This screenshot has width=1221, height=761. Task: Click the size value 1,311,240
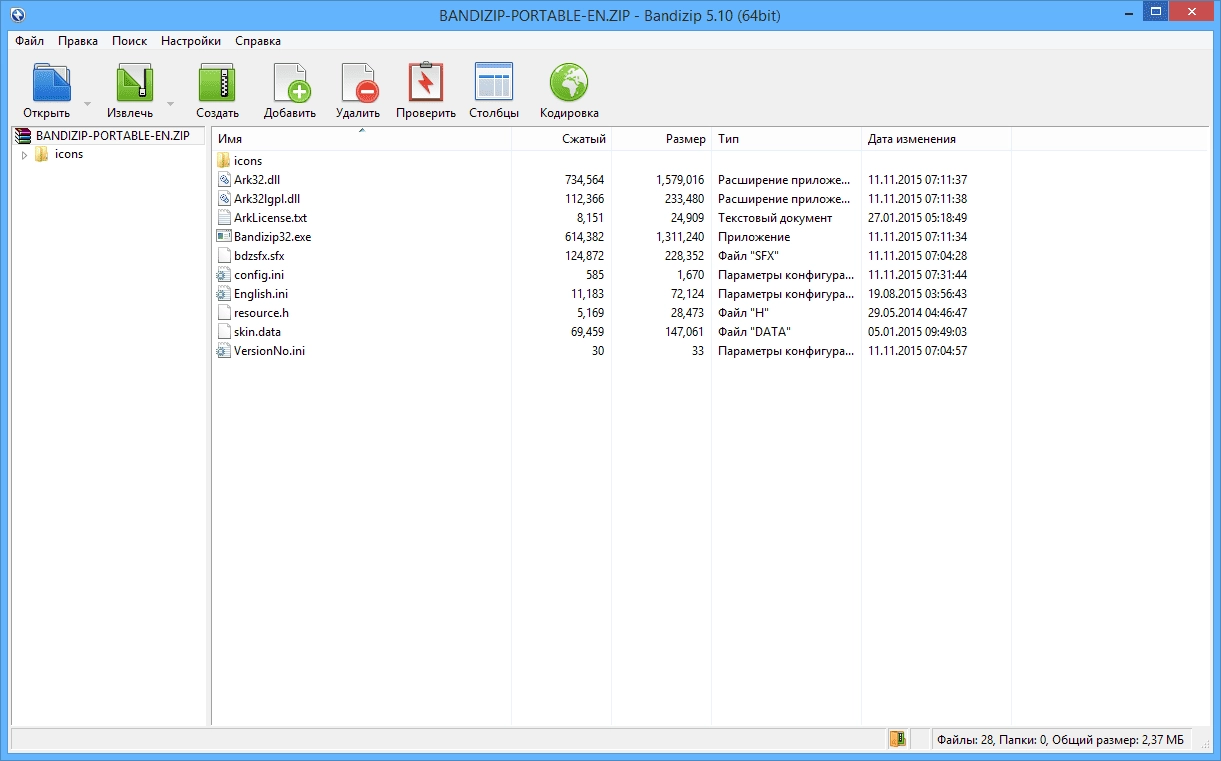[680, 237]
